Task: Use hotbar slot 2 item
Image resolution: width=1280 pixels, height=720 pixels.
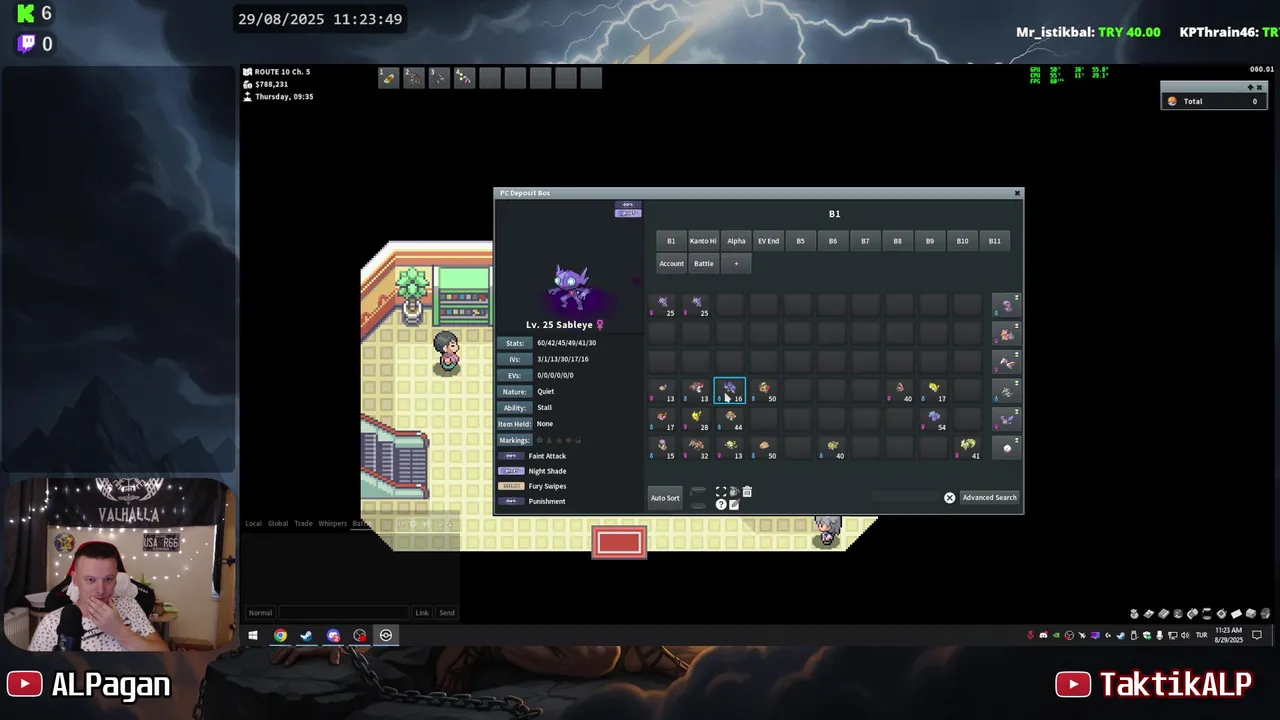Action: tap(414, 77)
